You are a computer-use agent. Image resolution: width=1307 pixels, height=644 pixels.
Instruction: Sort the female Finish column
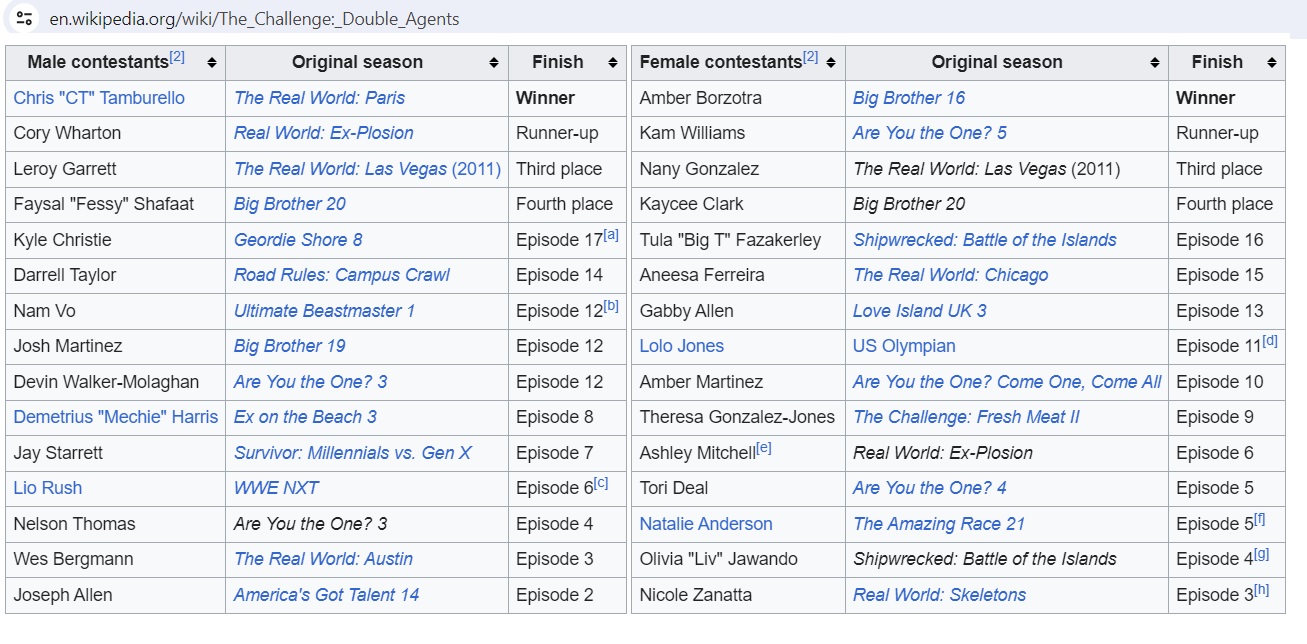tap(1272, 63)
